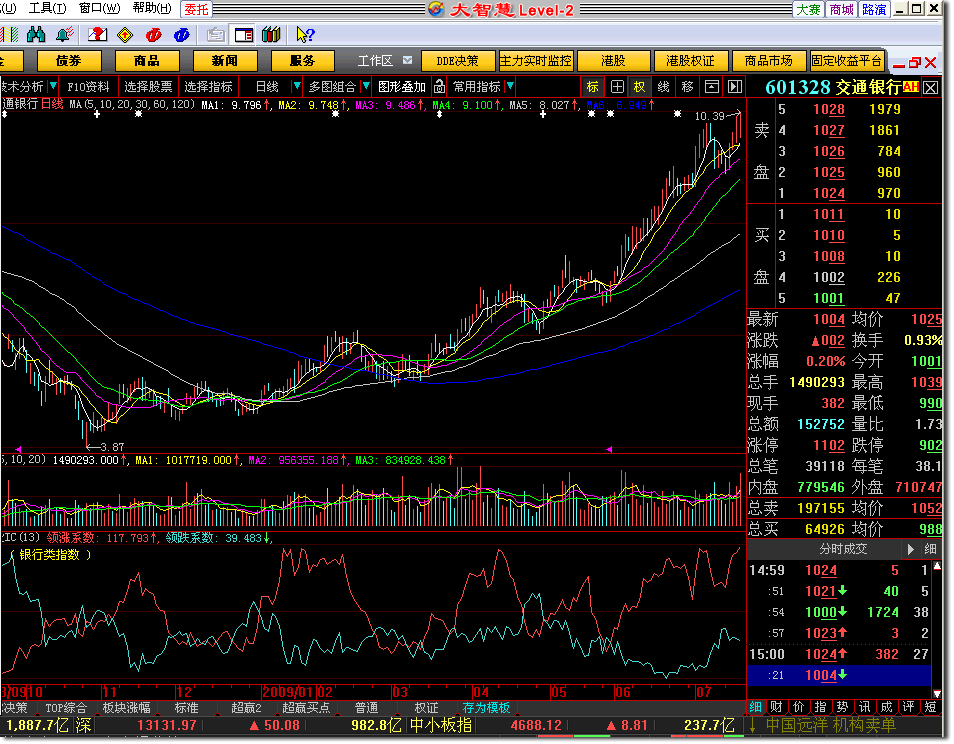
Task: Click the 债券 yellow button
Action: (69, 61)
